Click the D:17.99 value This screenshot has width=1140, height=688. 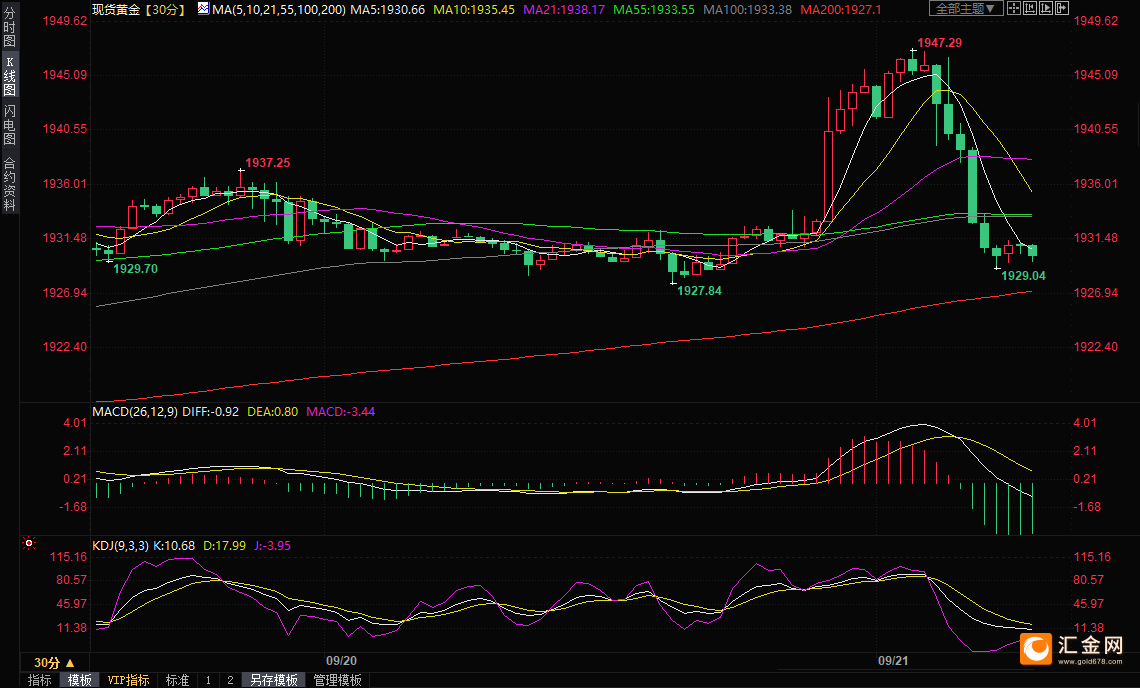pyautogui.click(x=224, y=545)
